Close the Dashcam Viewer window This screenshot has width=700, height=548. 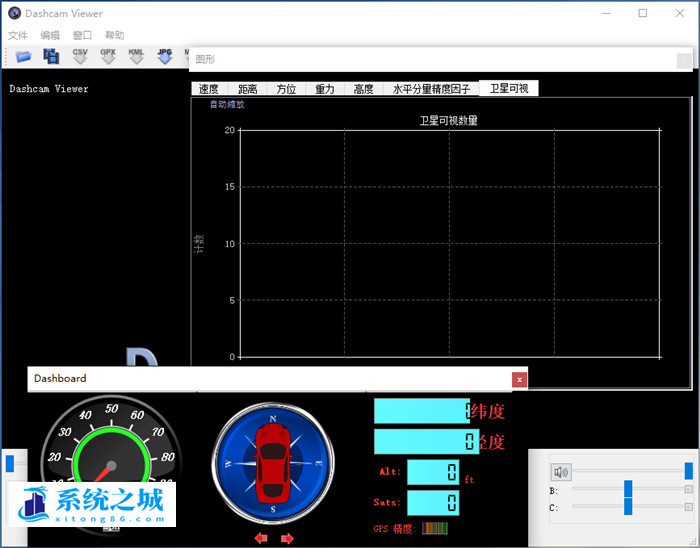tap(679, 13)
